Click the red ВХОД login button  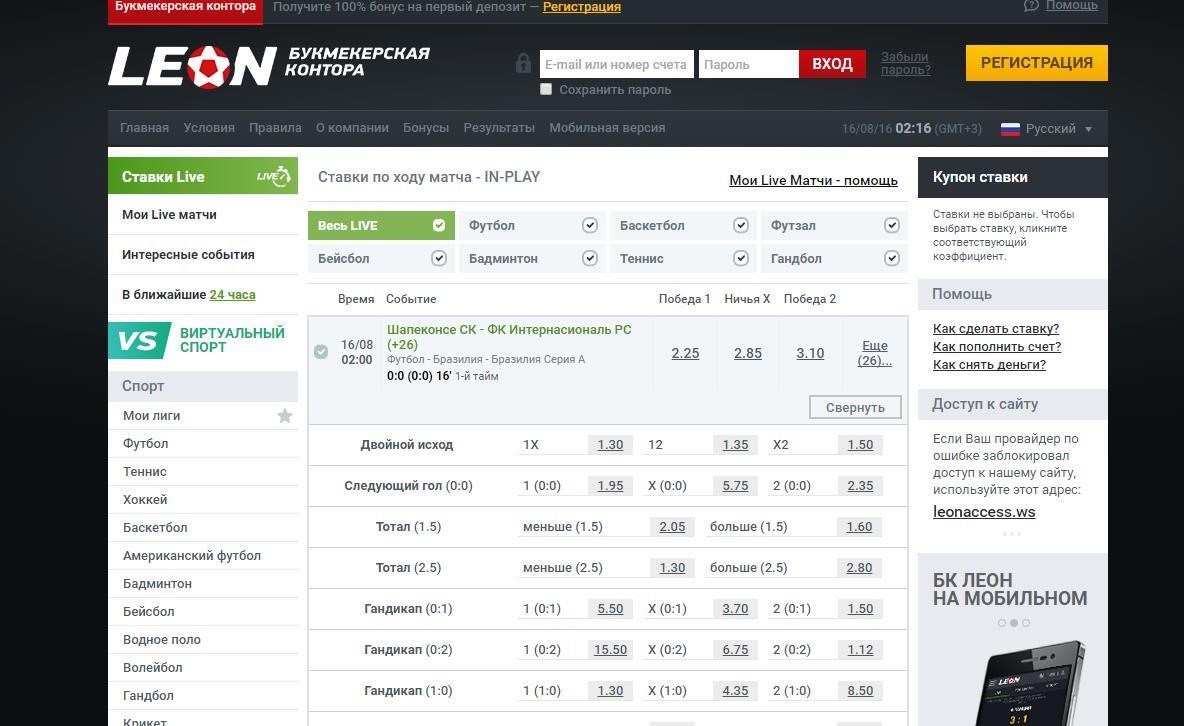[832, 64]
